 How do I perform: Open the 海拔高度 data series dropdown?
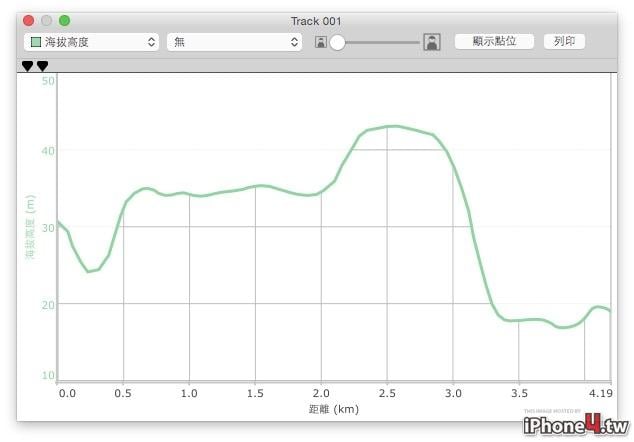(x=91, y=42)
